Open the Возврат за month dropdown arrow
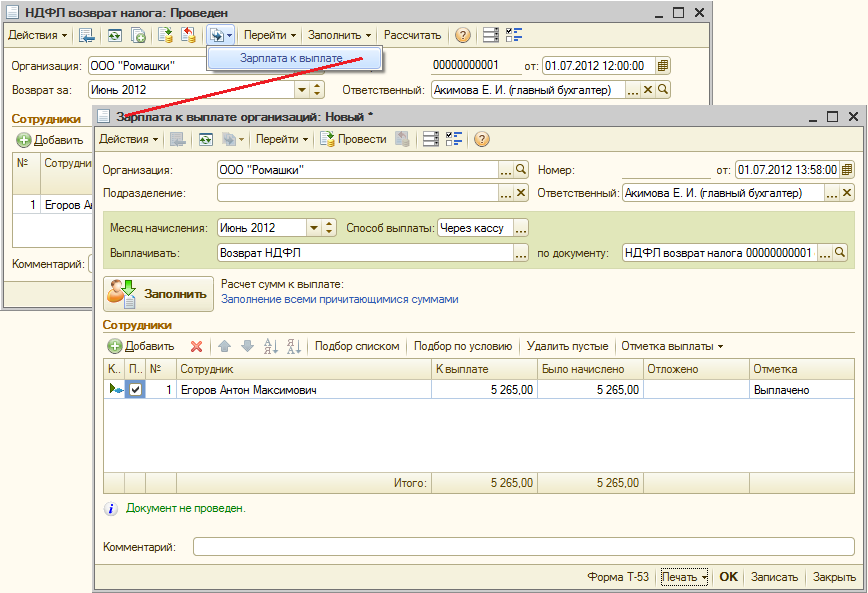Viewport: 868px width, 593px height. click(302, 90)
